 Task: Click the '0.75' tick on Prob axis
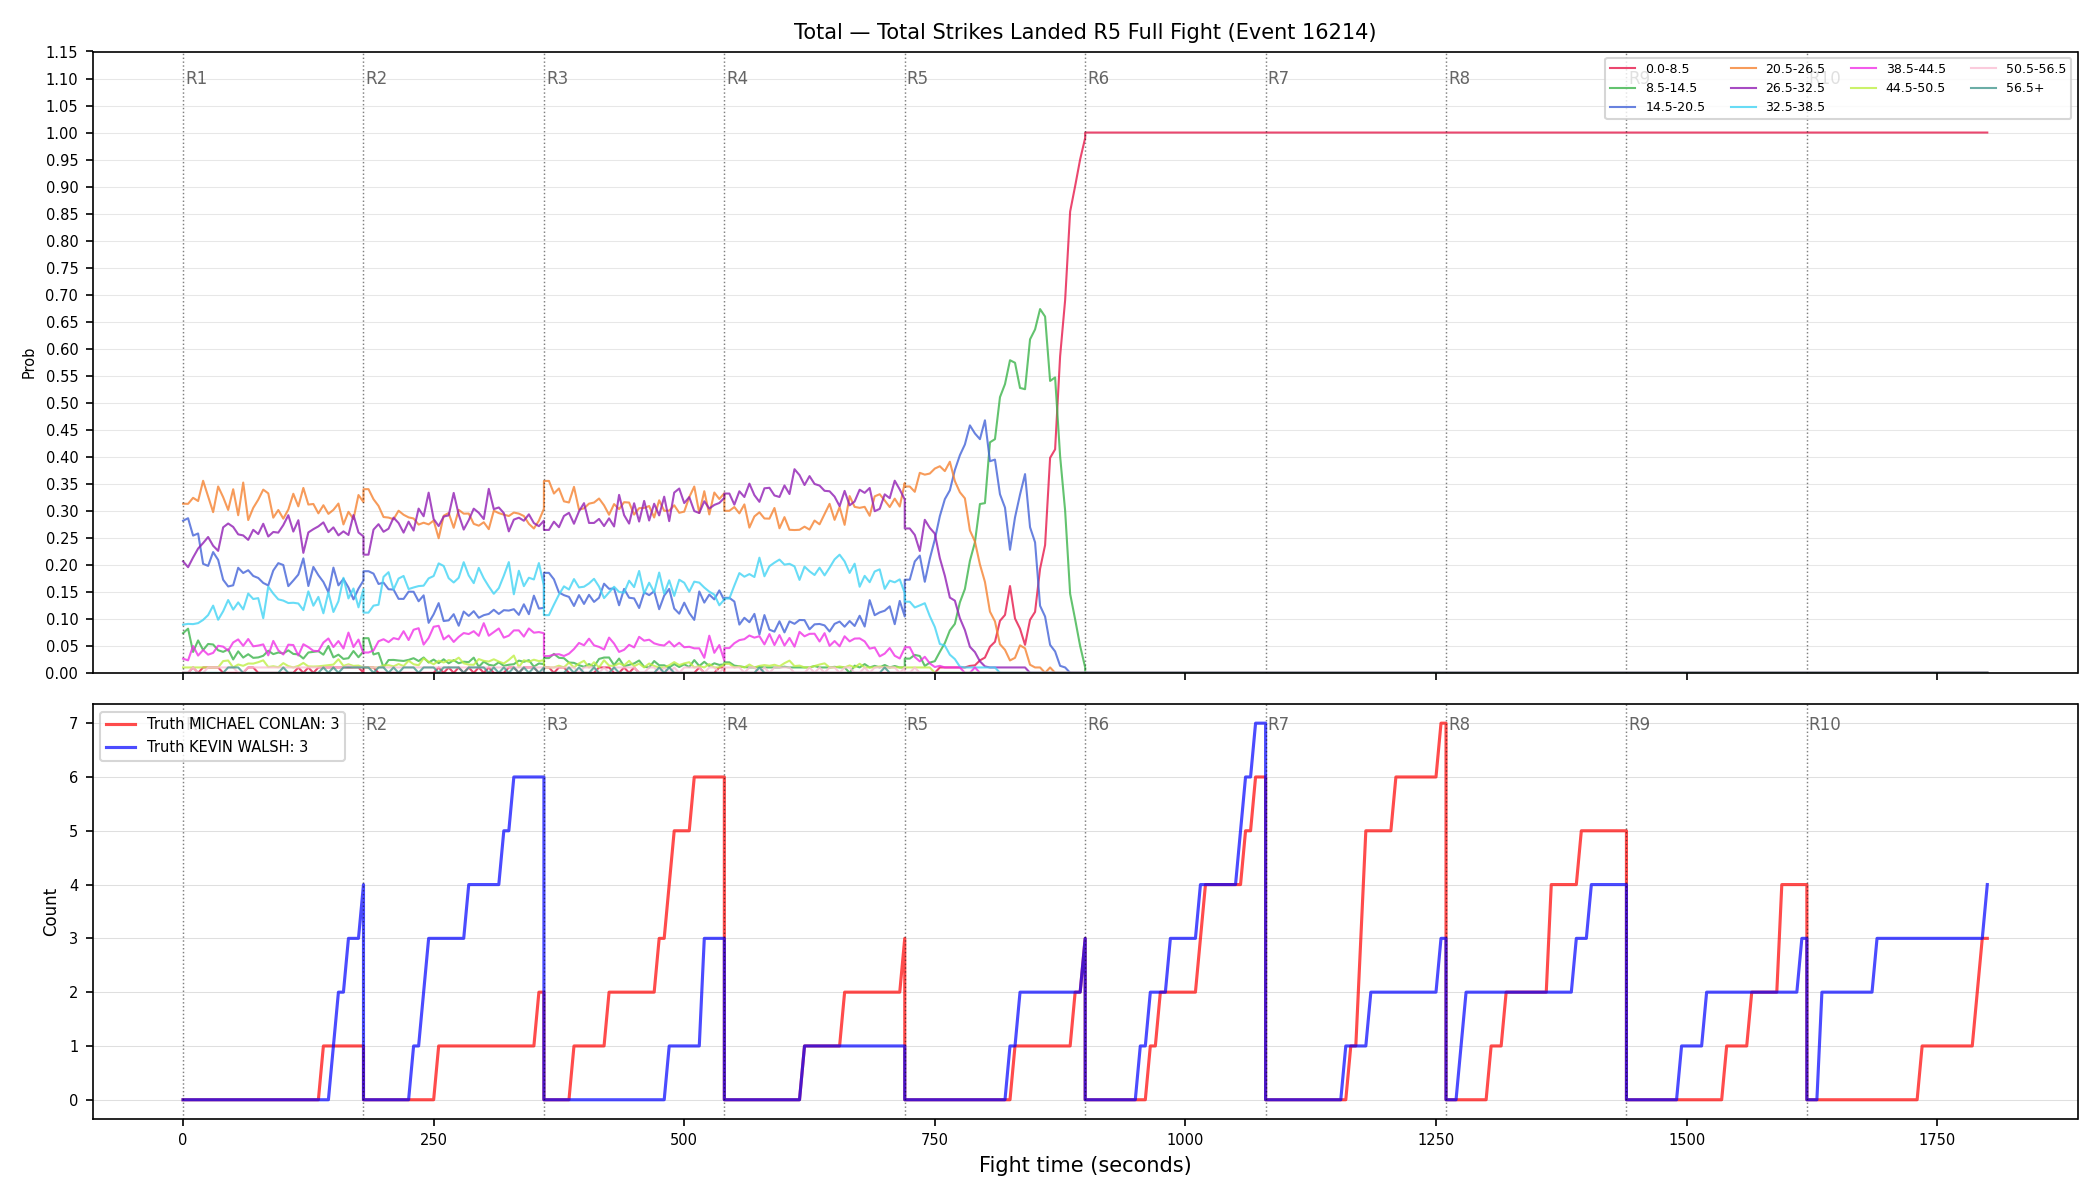click(x=62, y=268)
